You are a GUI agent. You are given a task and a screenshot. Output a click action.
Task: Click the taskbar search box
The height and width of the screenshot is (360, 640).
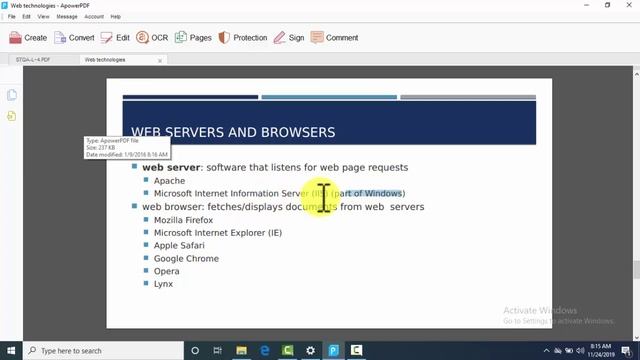[103, 351]
